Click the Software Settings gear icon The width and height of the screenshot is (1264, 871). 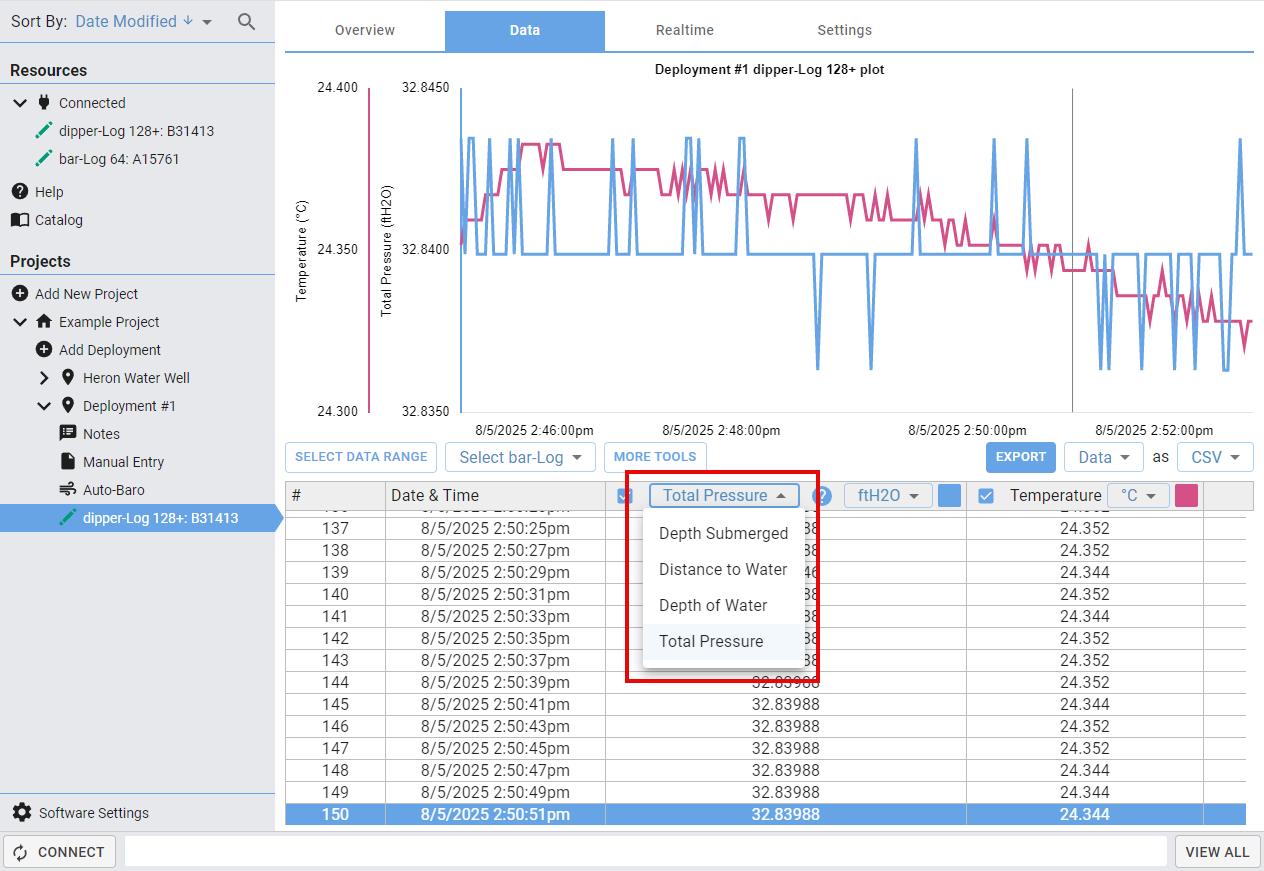coord(22,812)
